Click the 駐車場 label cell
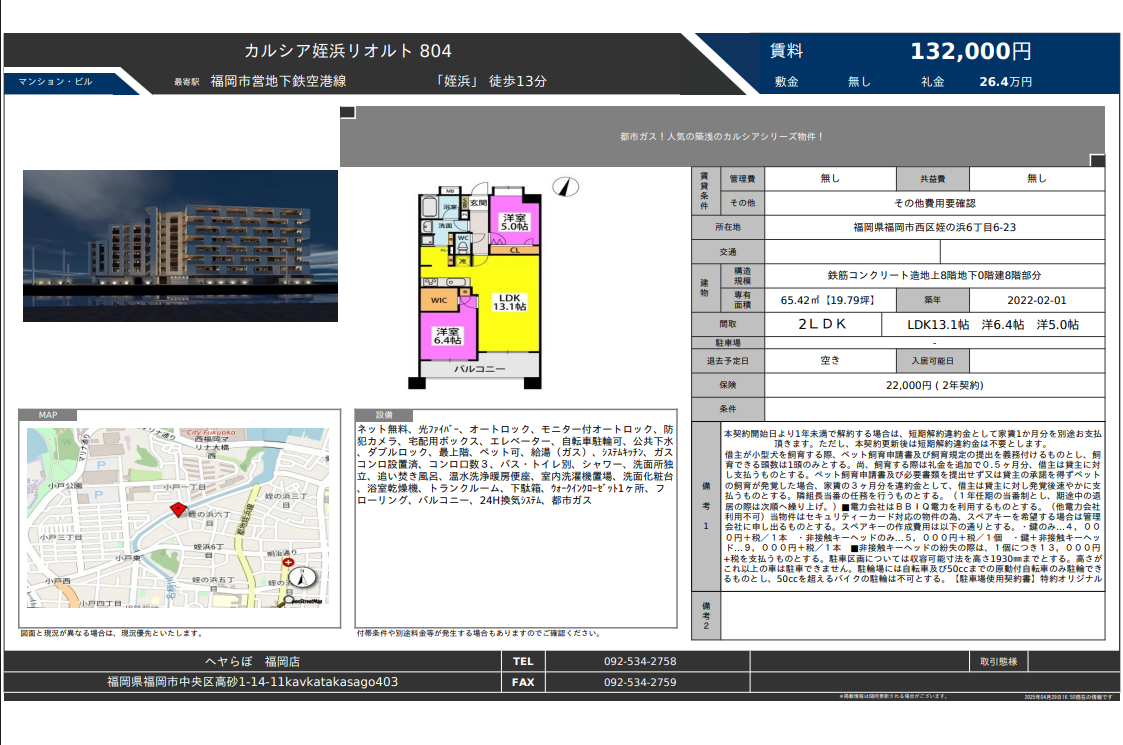Viewport: 1123px width, 745px height. point(728,342)
